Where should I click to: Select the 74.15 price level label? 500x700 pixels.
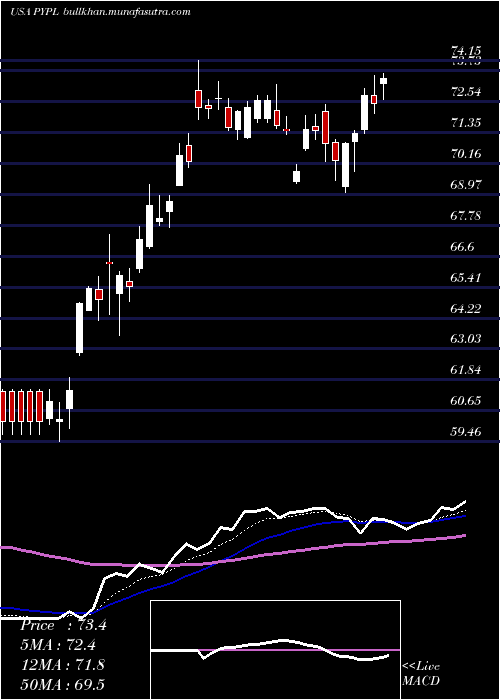pyautogui.click(x=467, y=52)
